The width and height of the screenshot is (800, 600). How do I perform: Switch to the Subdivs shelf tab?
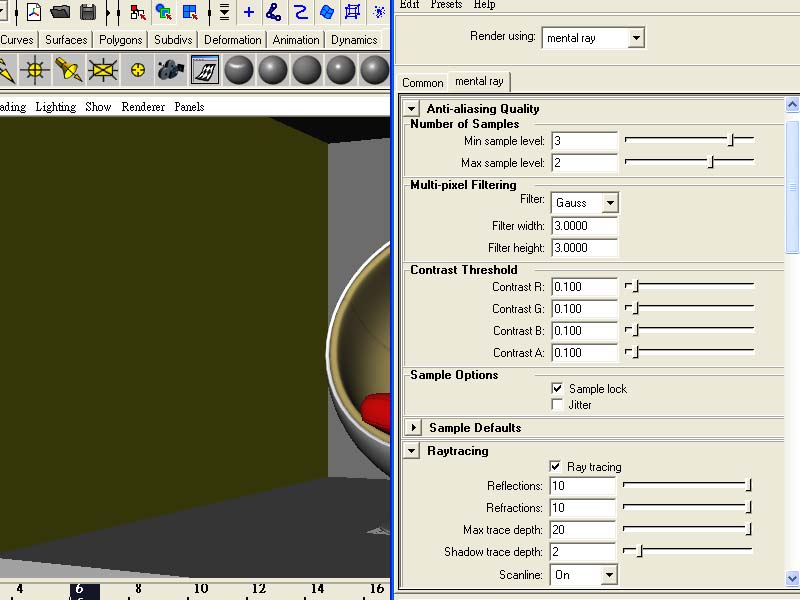pyautogui.click(x=173, y=40)
